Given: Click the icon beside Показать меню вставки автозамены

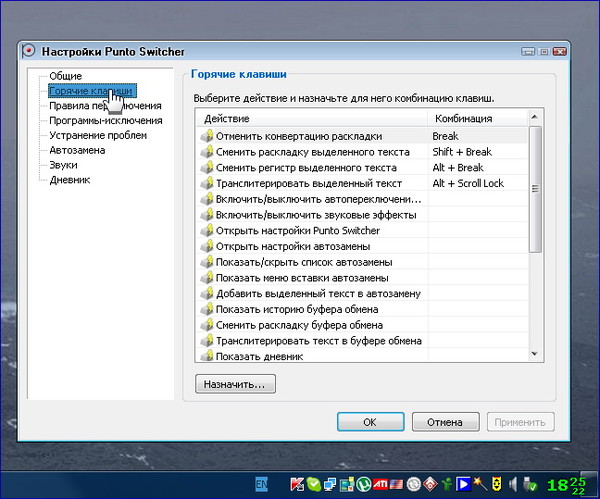Looking at the screenshot, I should pos(207,278).
